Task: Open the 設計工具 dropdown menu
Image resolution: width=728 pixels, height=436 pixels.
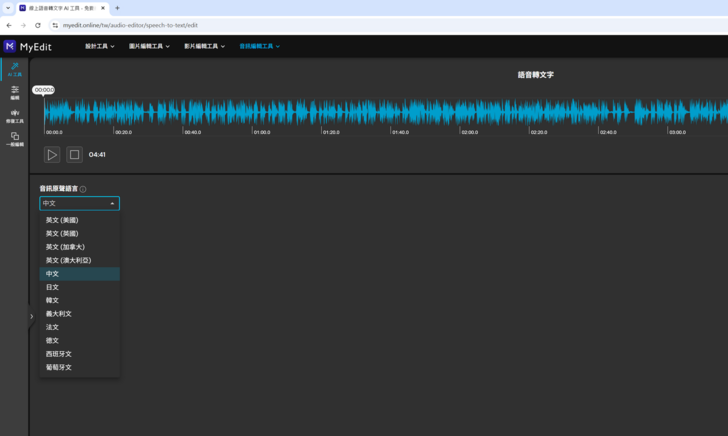Action: (99, 46)
